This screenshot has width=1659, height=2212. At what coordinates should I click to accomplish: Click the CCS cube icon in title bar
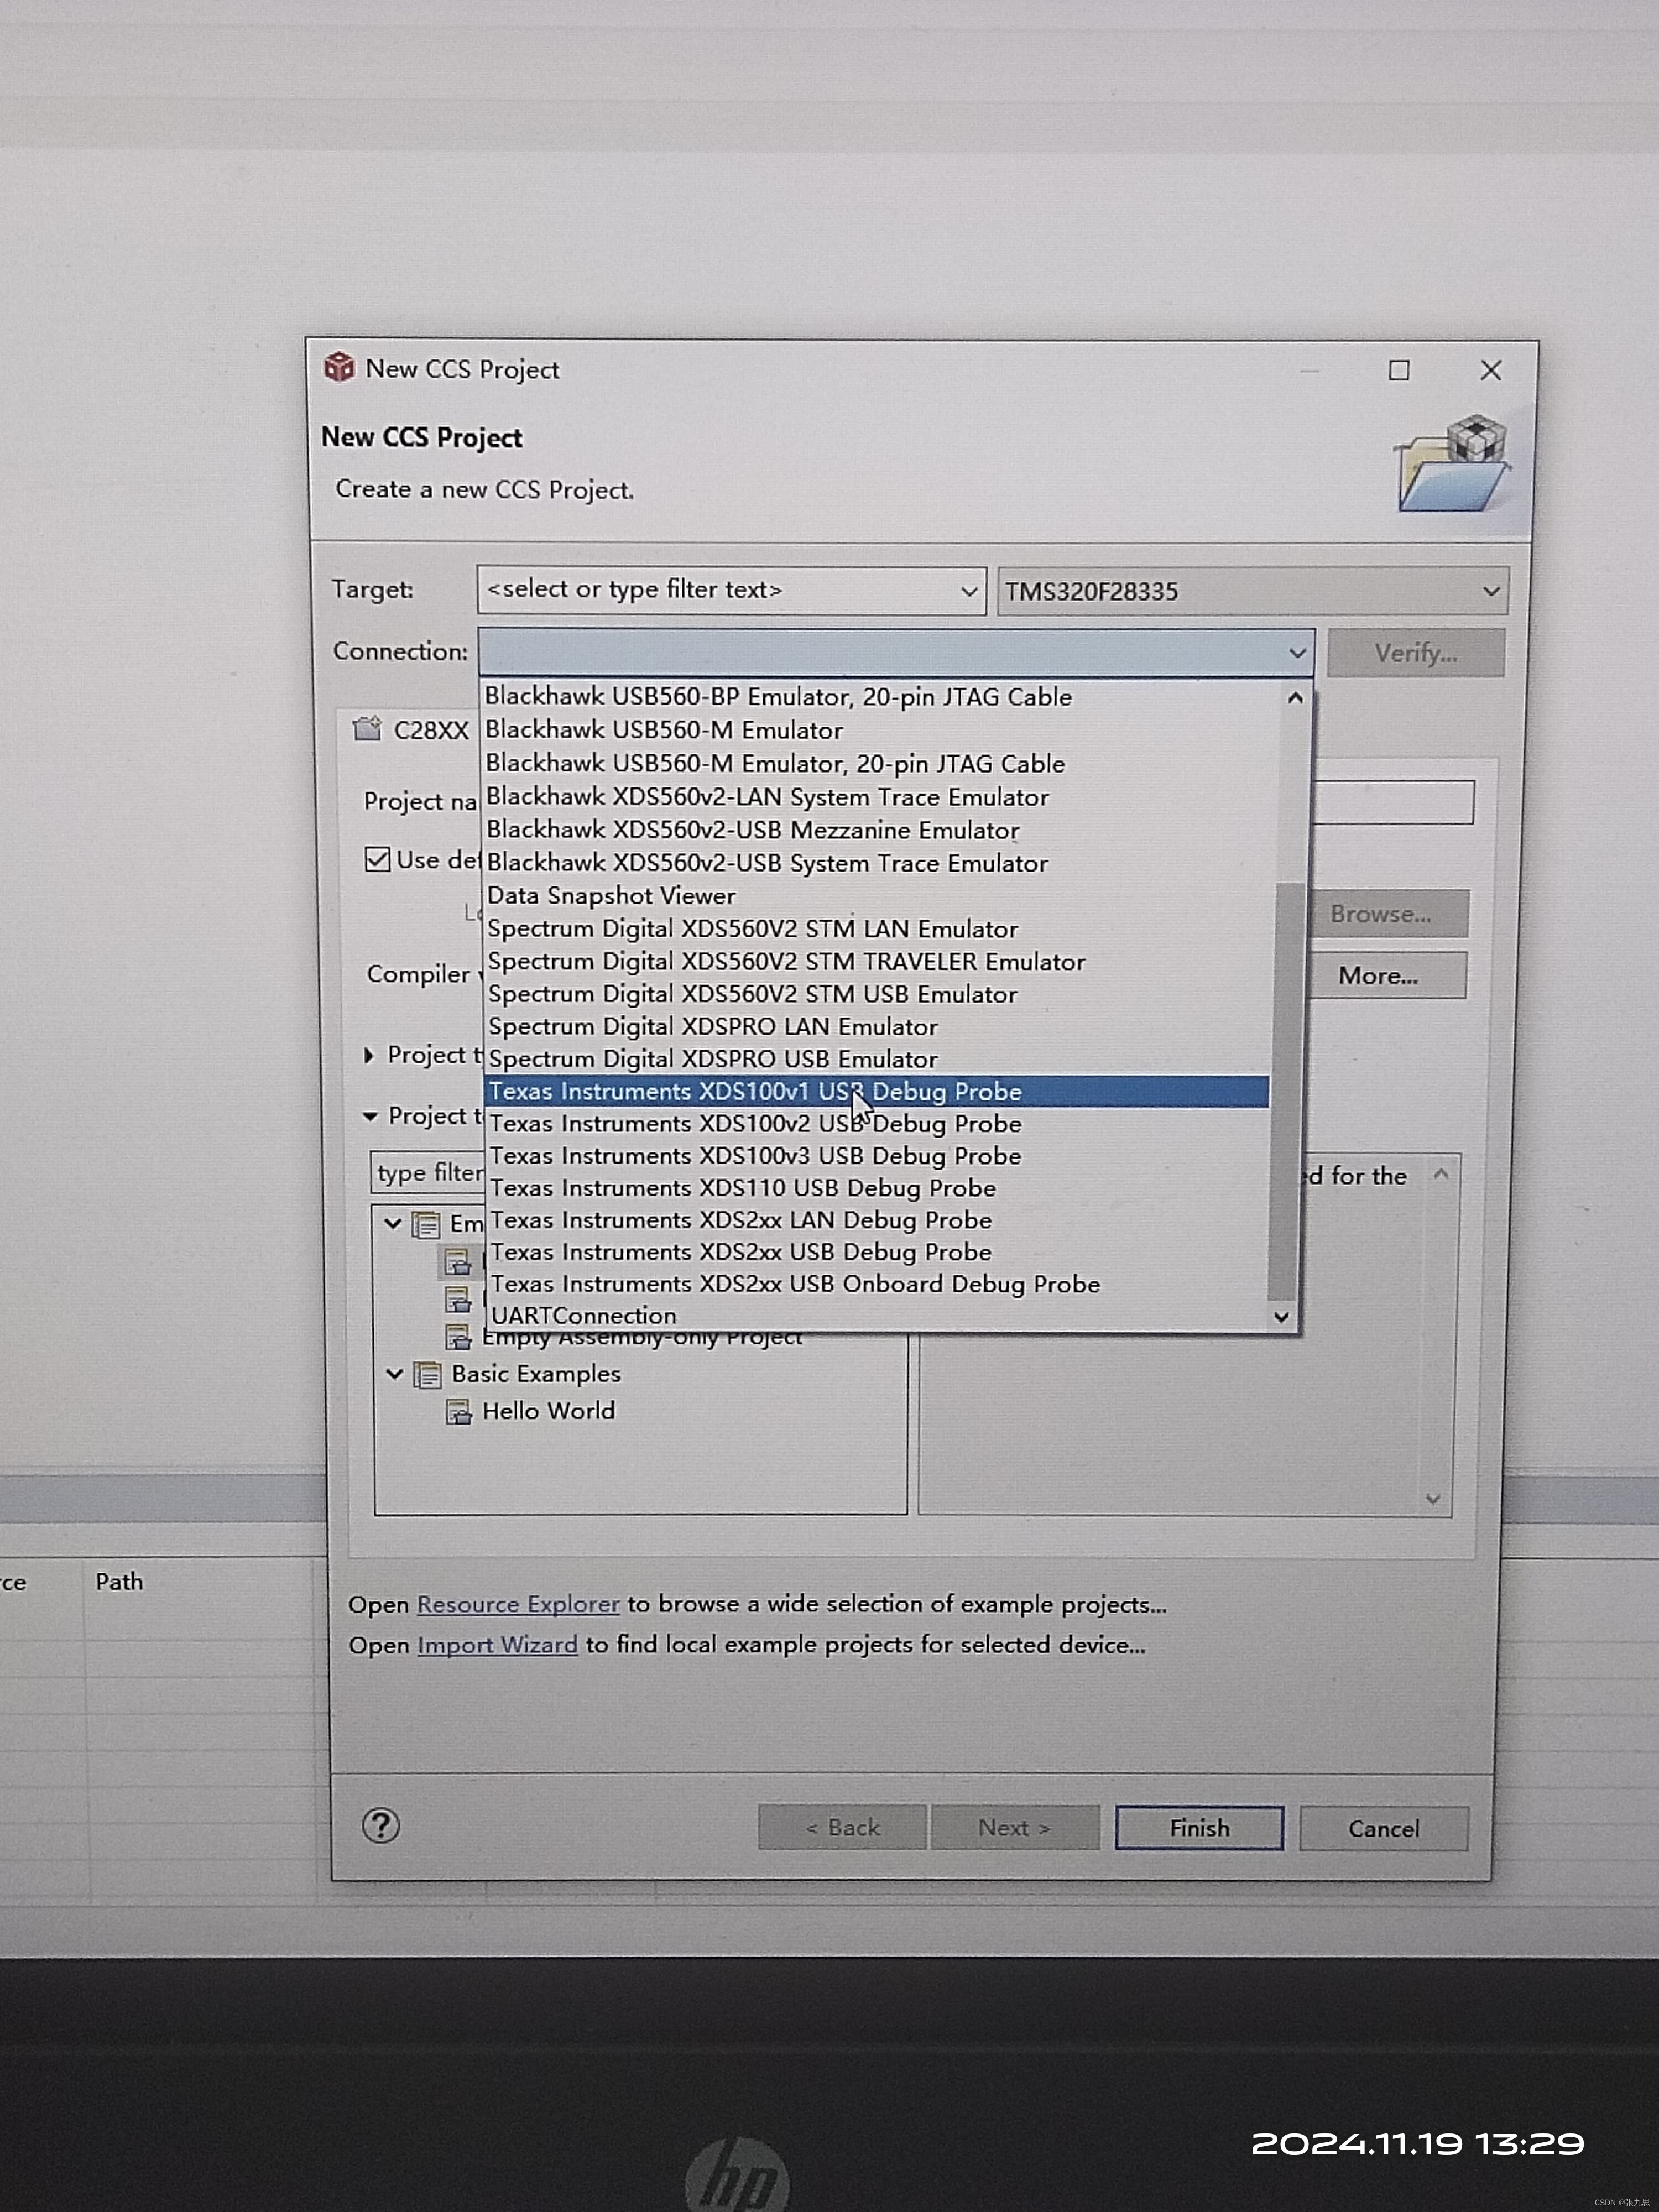pyautogui.click(x=339, y=368)
